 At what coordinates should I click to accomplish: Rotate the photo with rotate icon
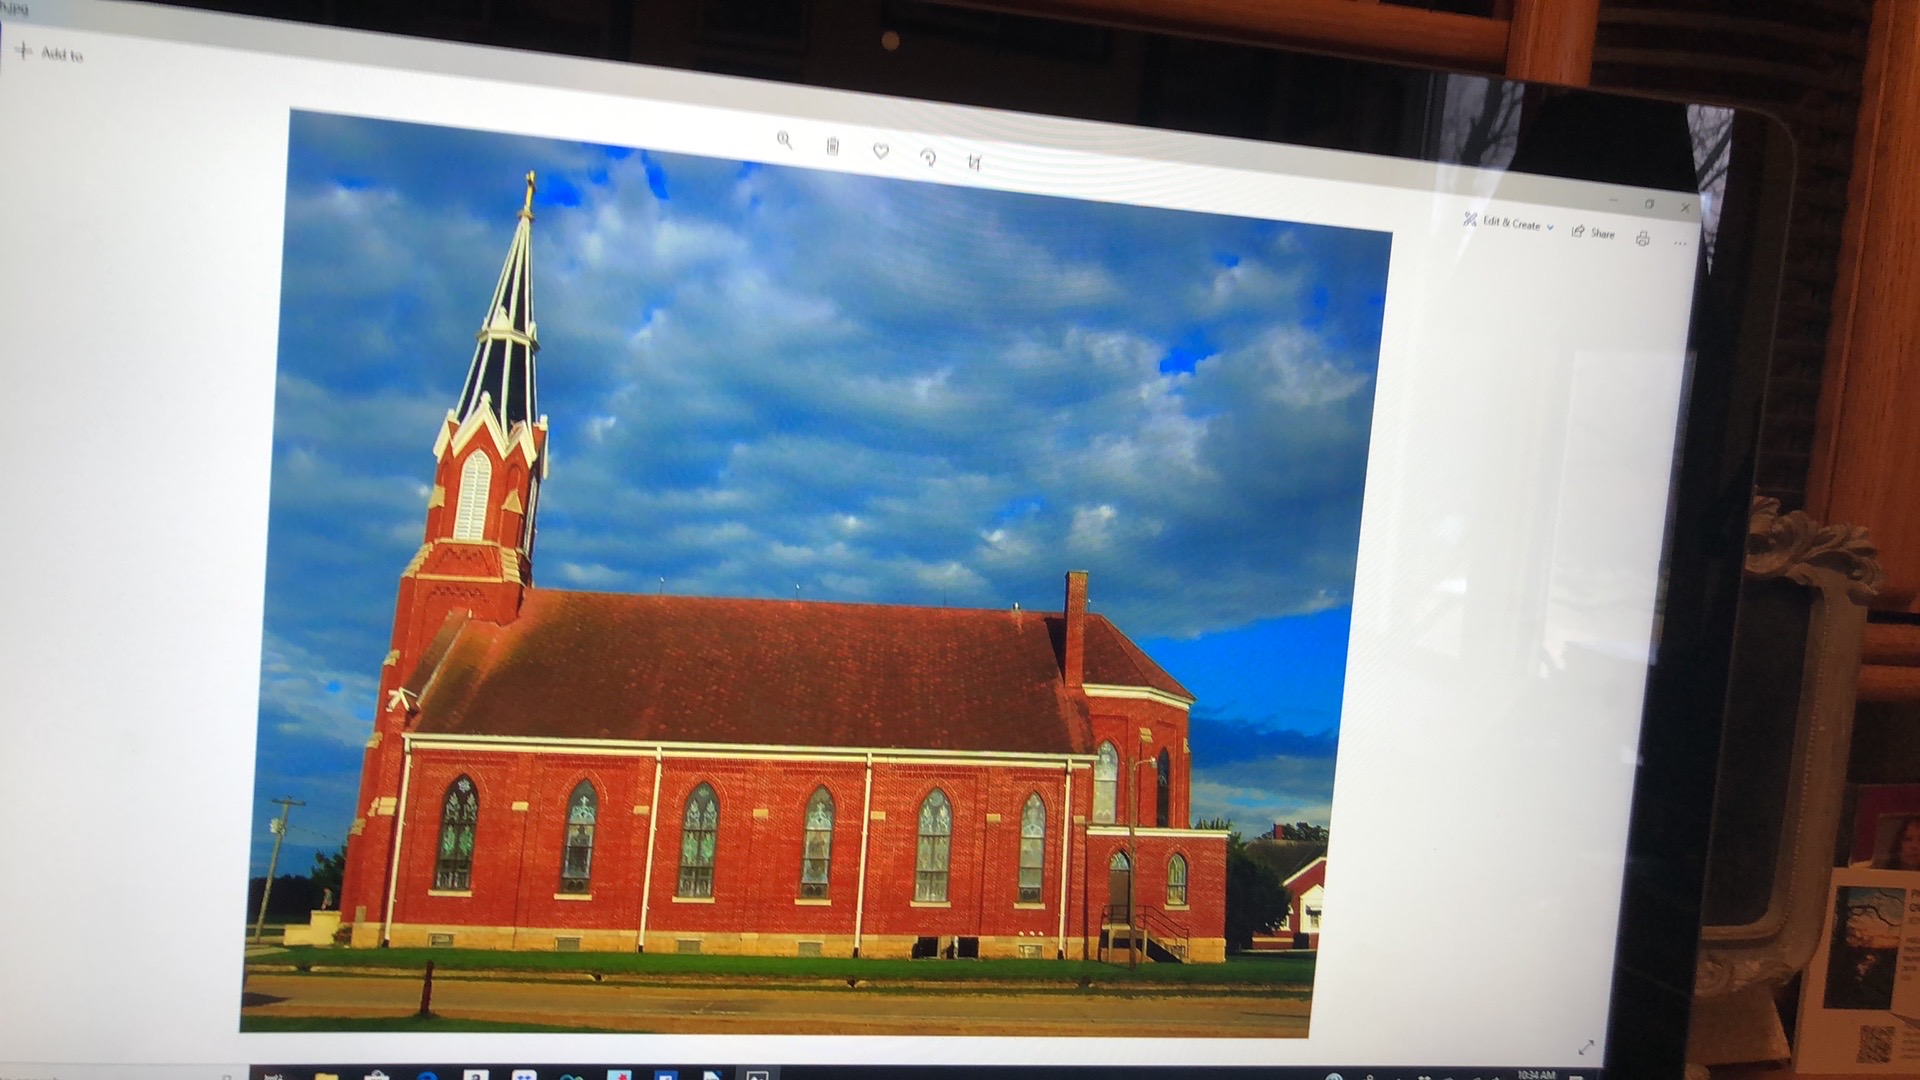(928, 157)
